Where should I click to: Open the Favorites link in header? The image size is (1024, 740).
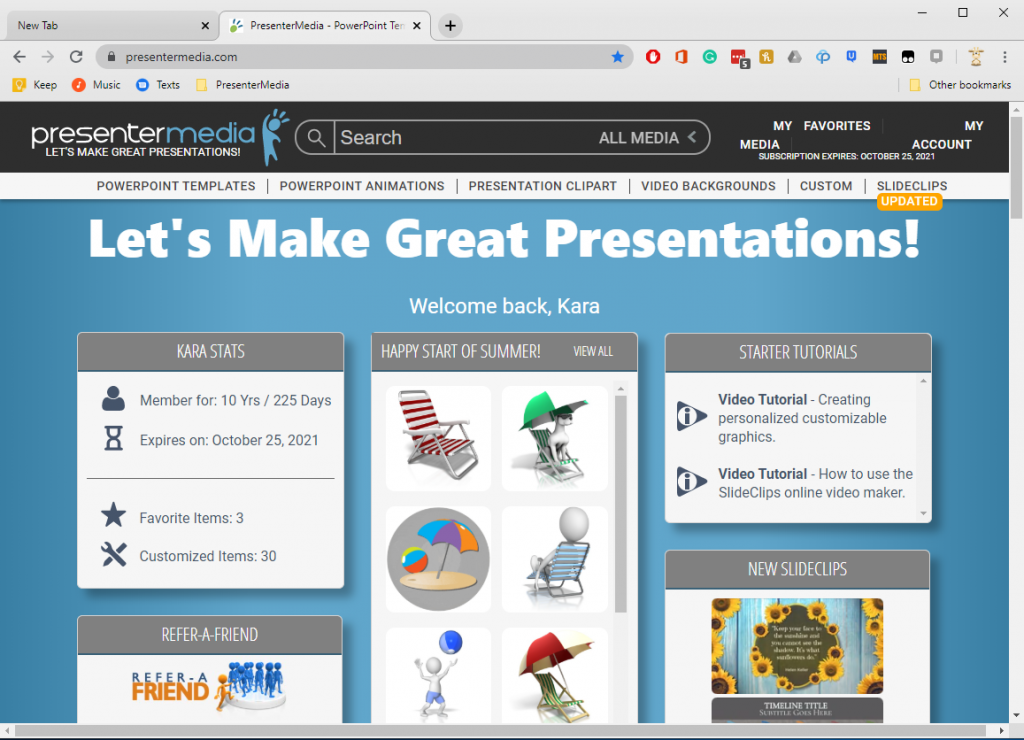[836, 126]
